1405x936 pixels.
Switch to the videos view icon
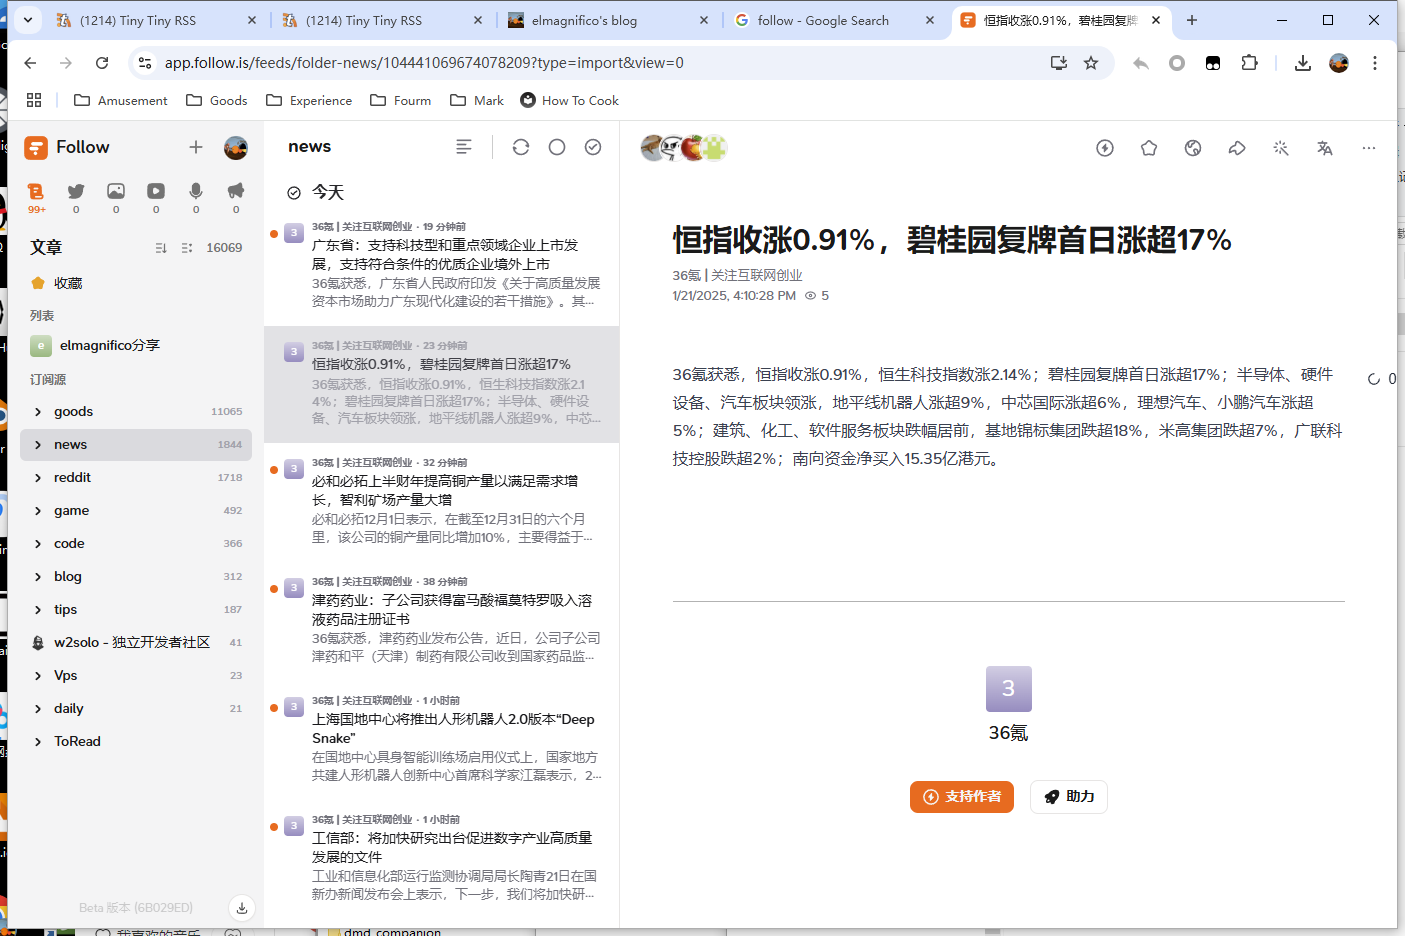(156, 197)
